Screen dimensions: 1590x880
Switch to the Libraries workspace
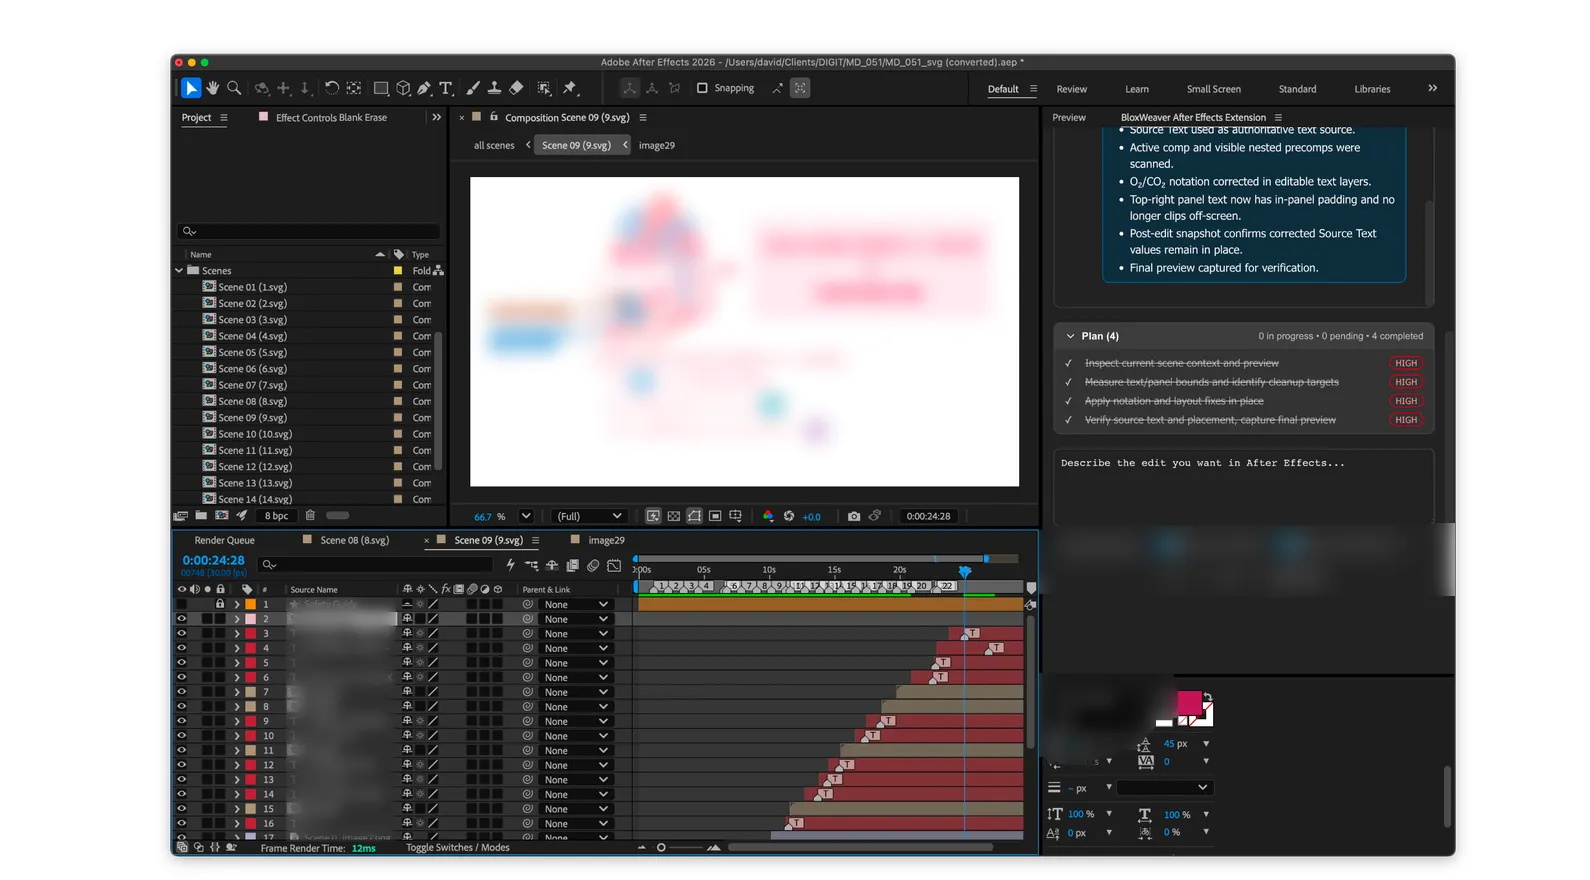click(x=1372, y=89)
